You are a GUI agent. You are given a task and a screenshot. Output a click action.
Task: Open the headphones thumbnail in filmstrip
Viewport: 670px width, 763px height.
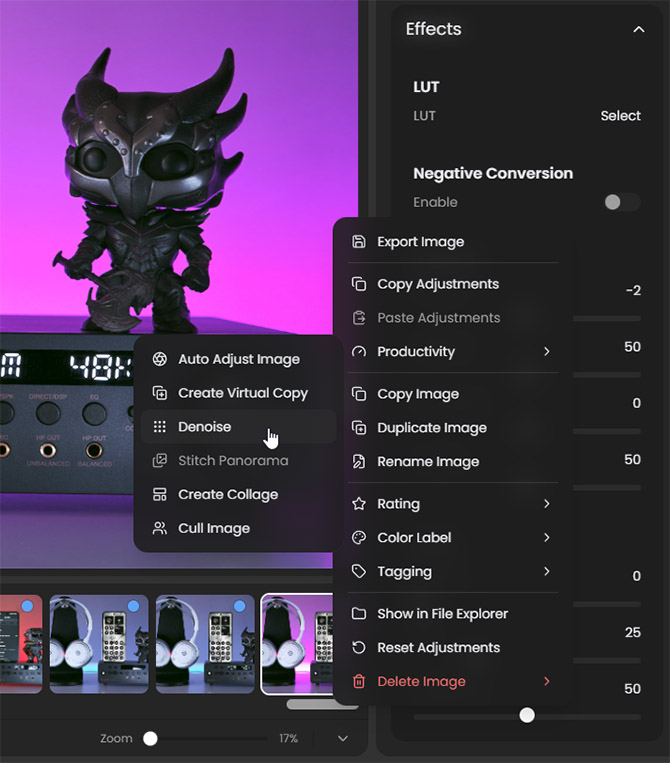tap(99, 643)
